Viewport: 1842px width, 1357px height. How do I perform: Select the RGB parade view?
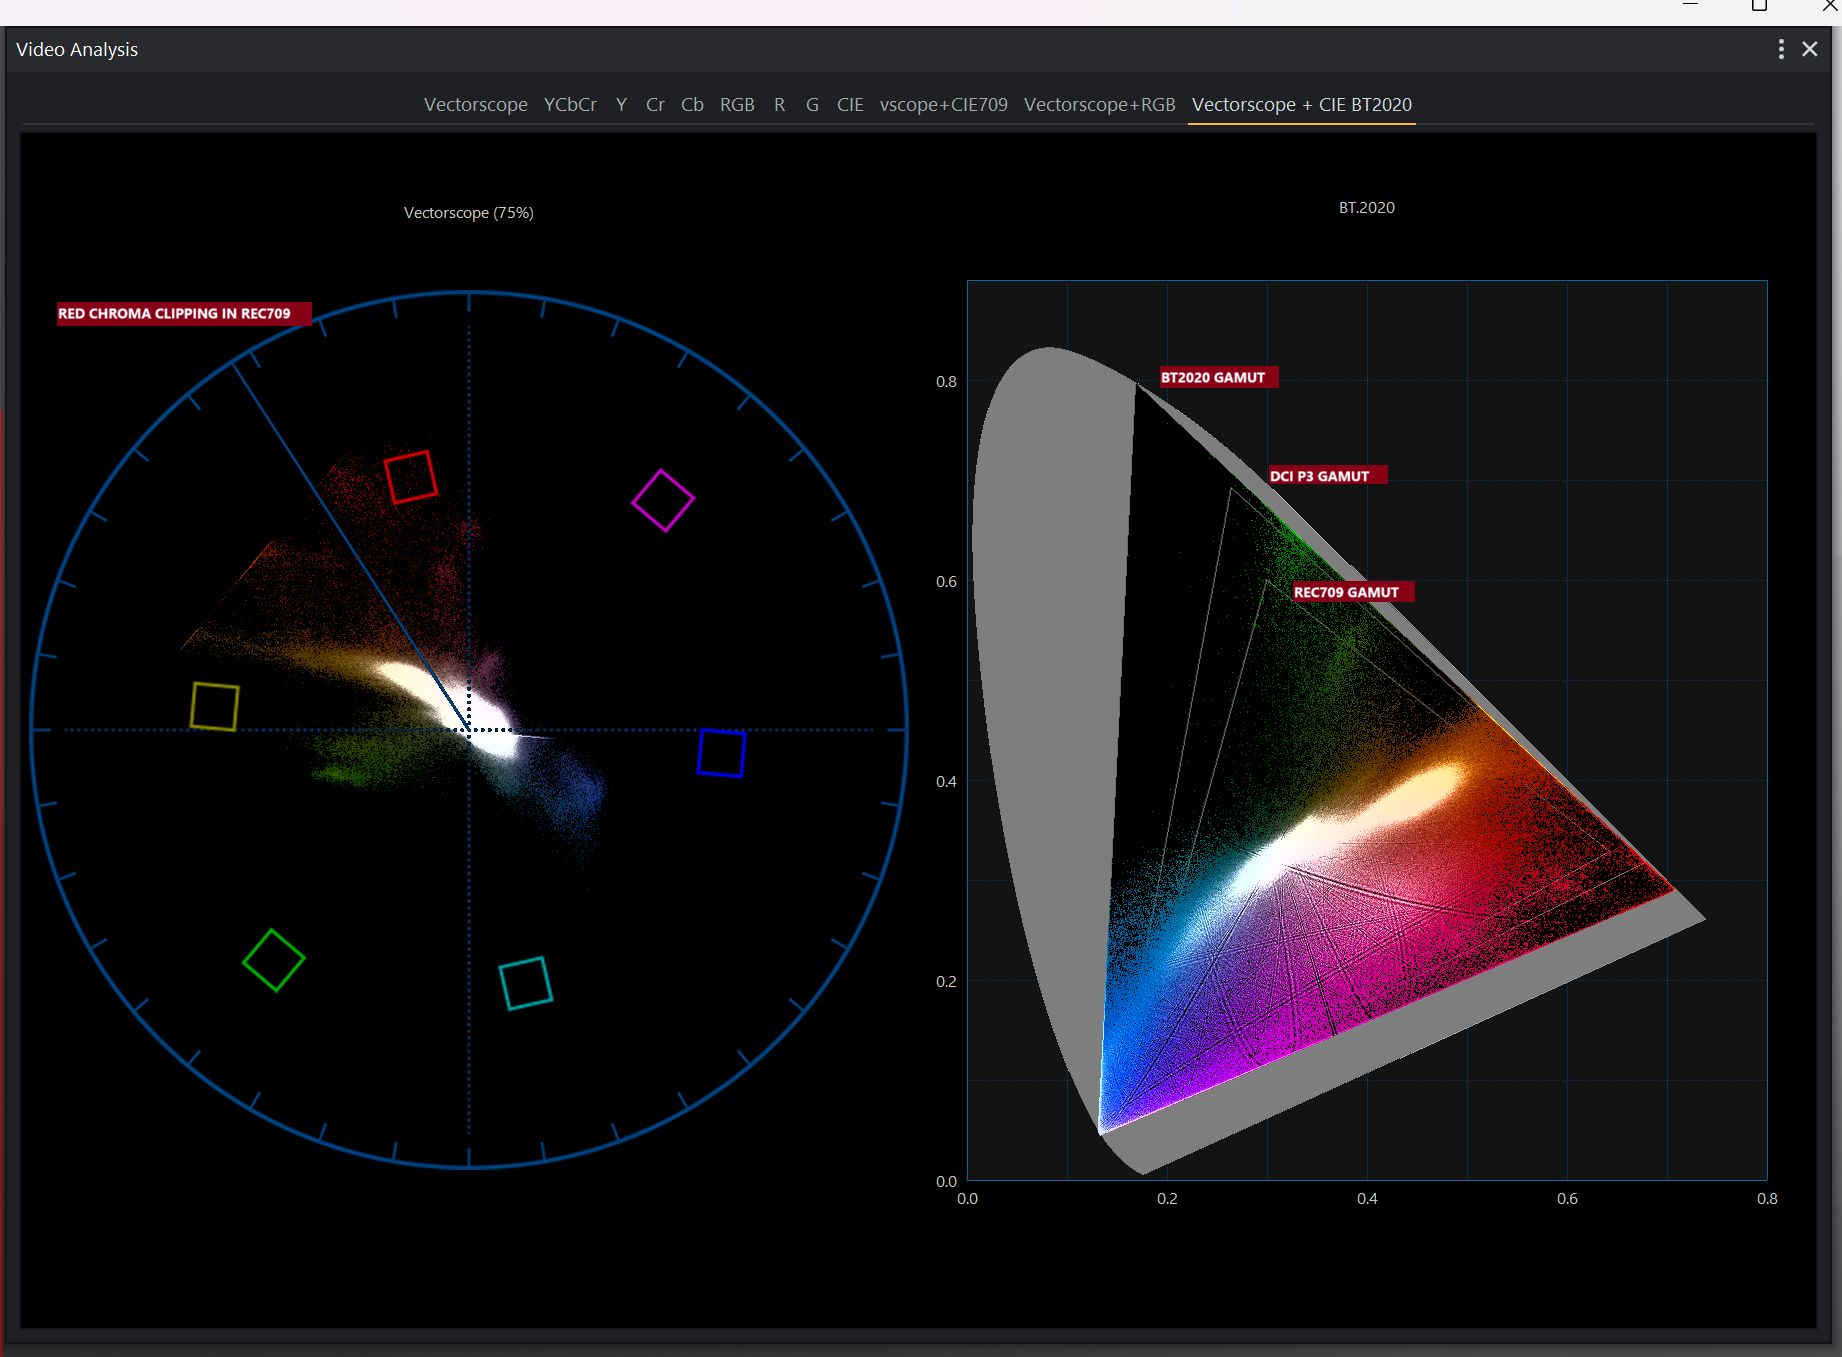click(737, 104)
